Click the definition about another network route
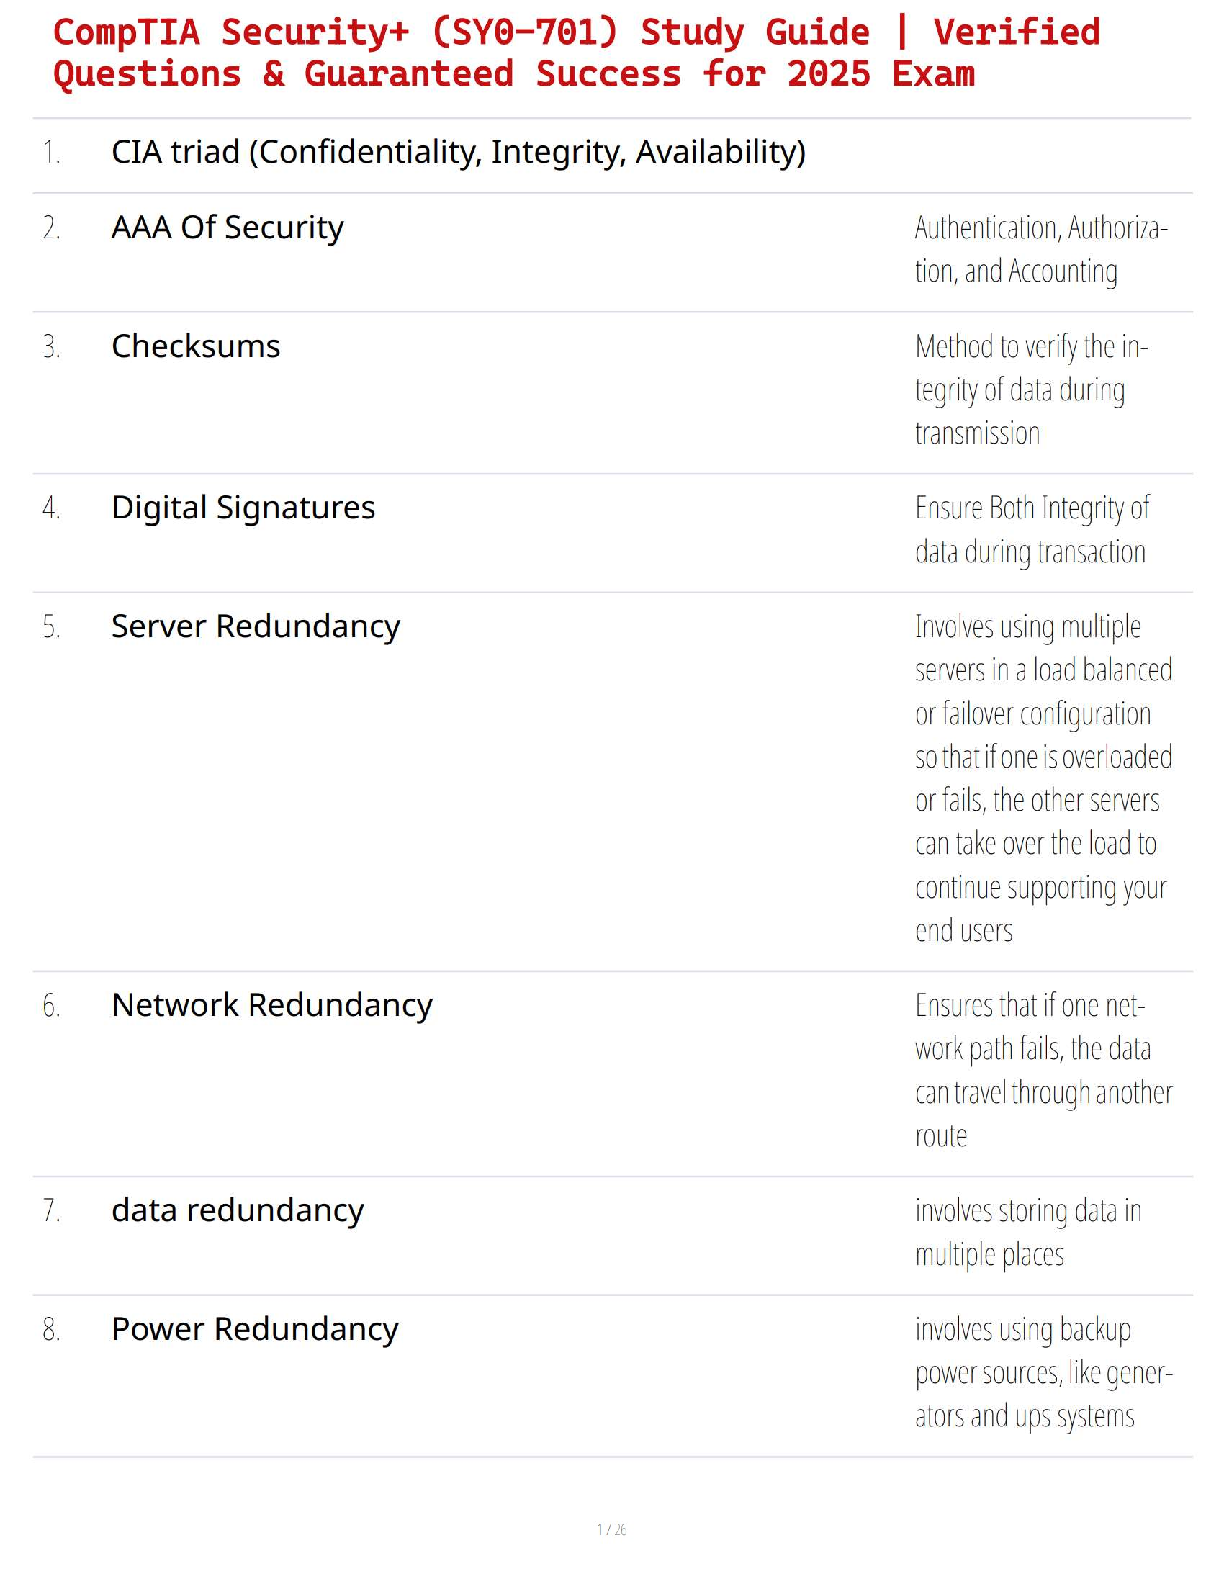The image size is (1224, 1584). click(1042, 1071)
